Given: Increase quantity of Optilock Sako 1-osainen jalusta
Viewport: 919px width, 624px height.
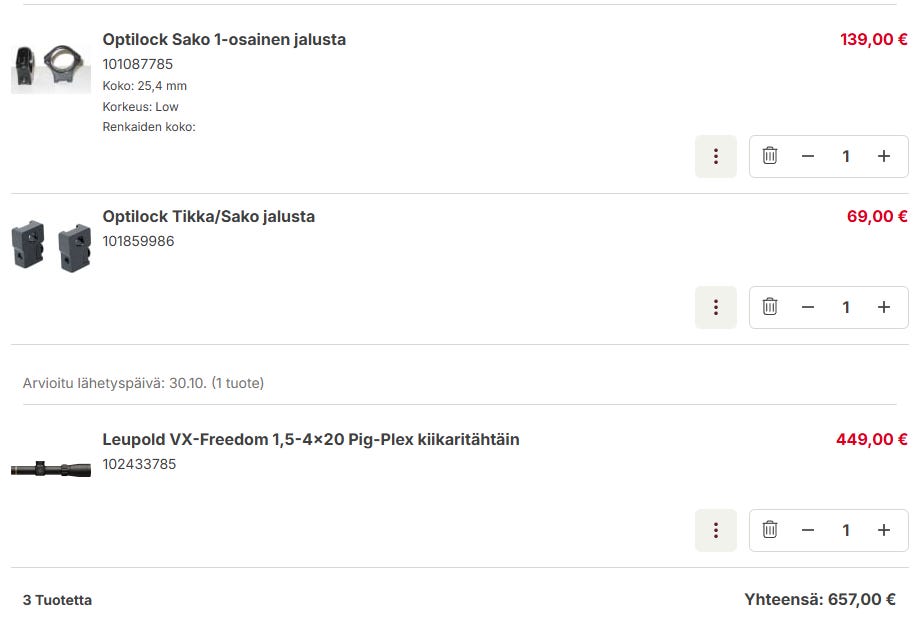Looking at the screenshot, I should click(x=884, y=156).
